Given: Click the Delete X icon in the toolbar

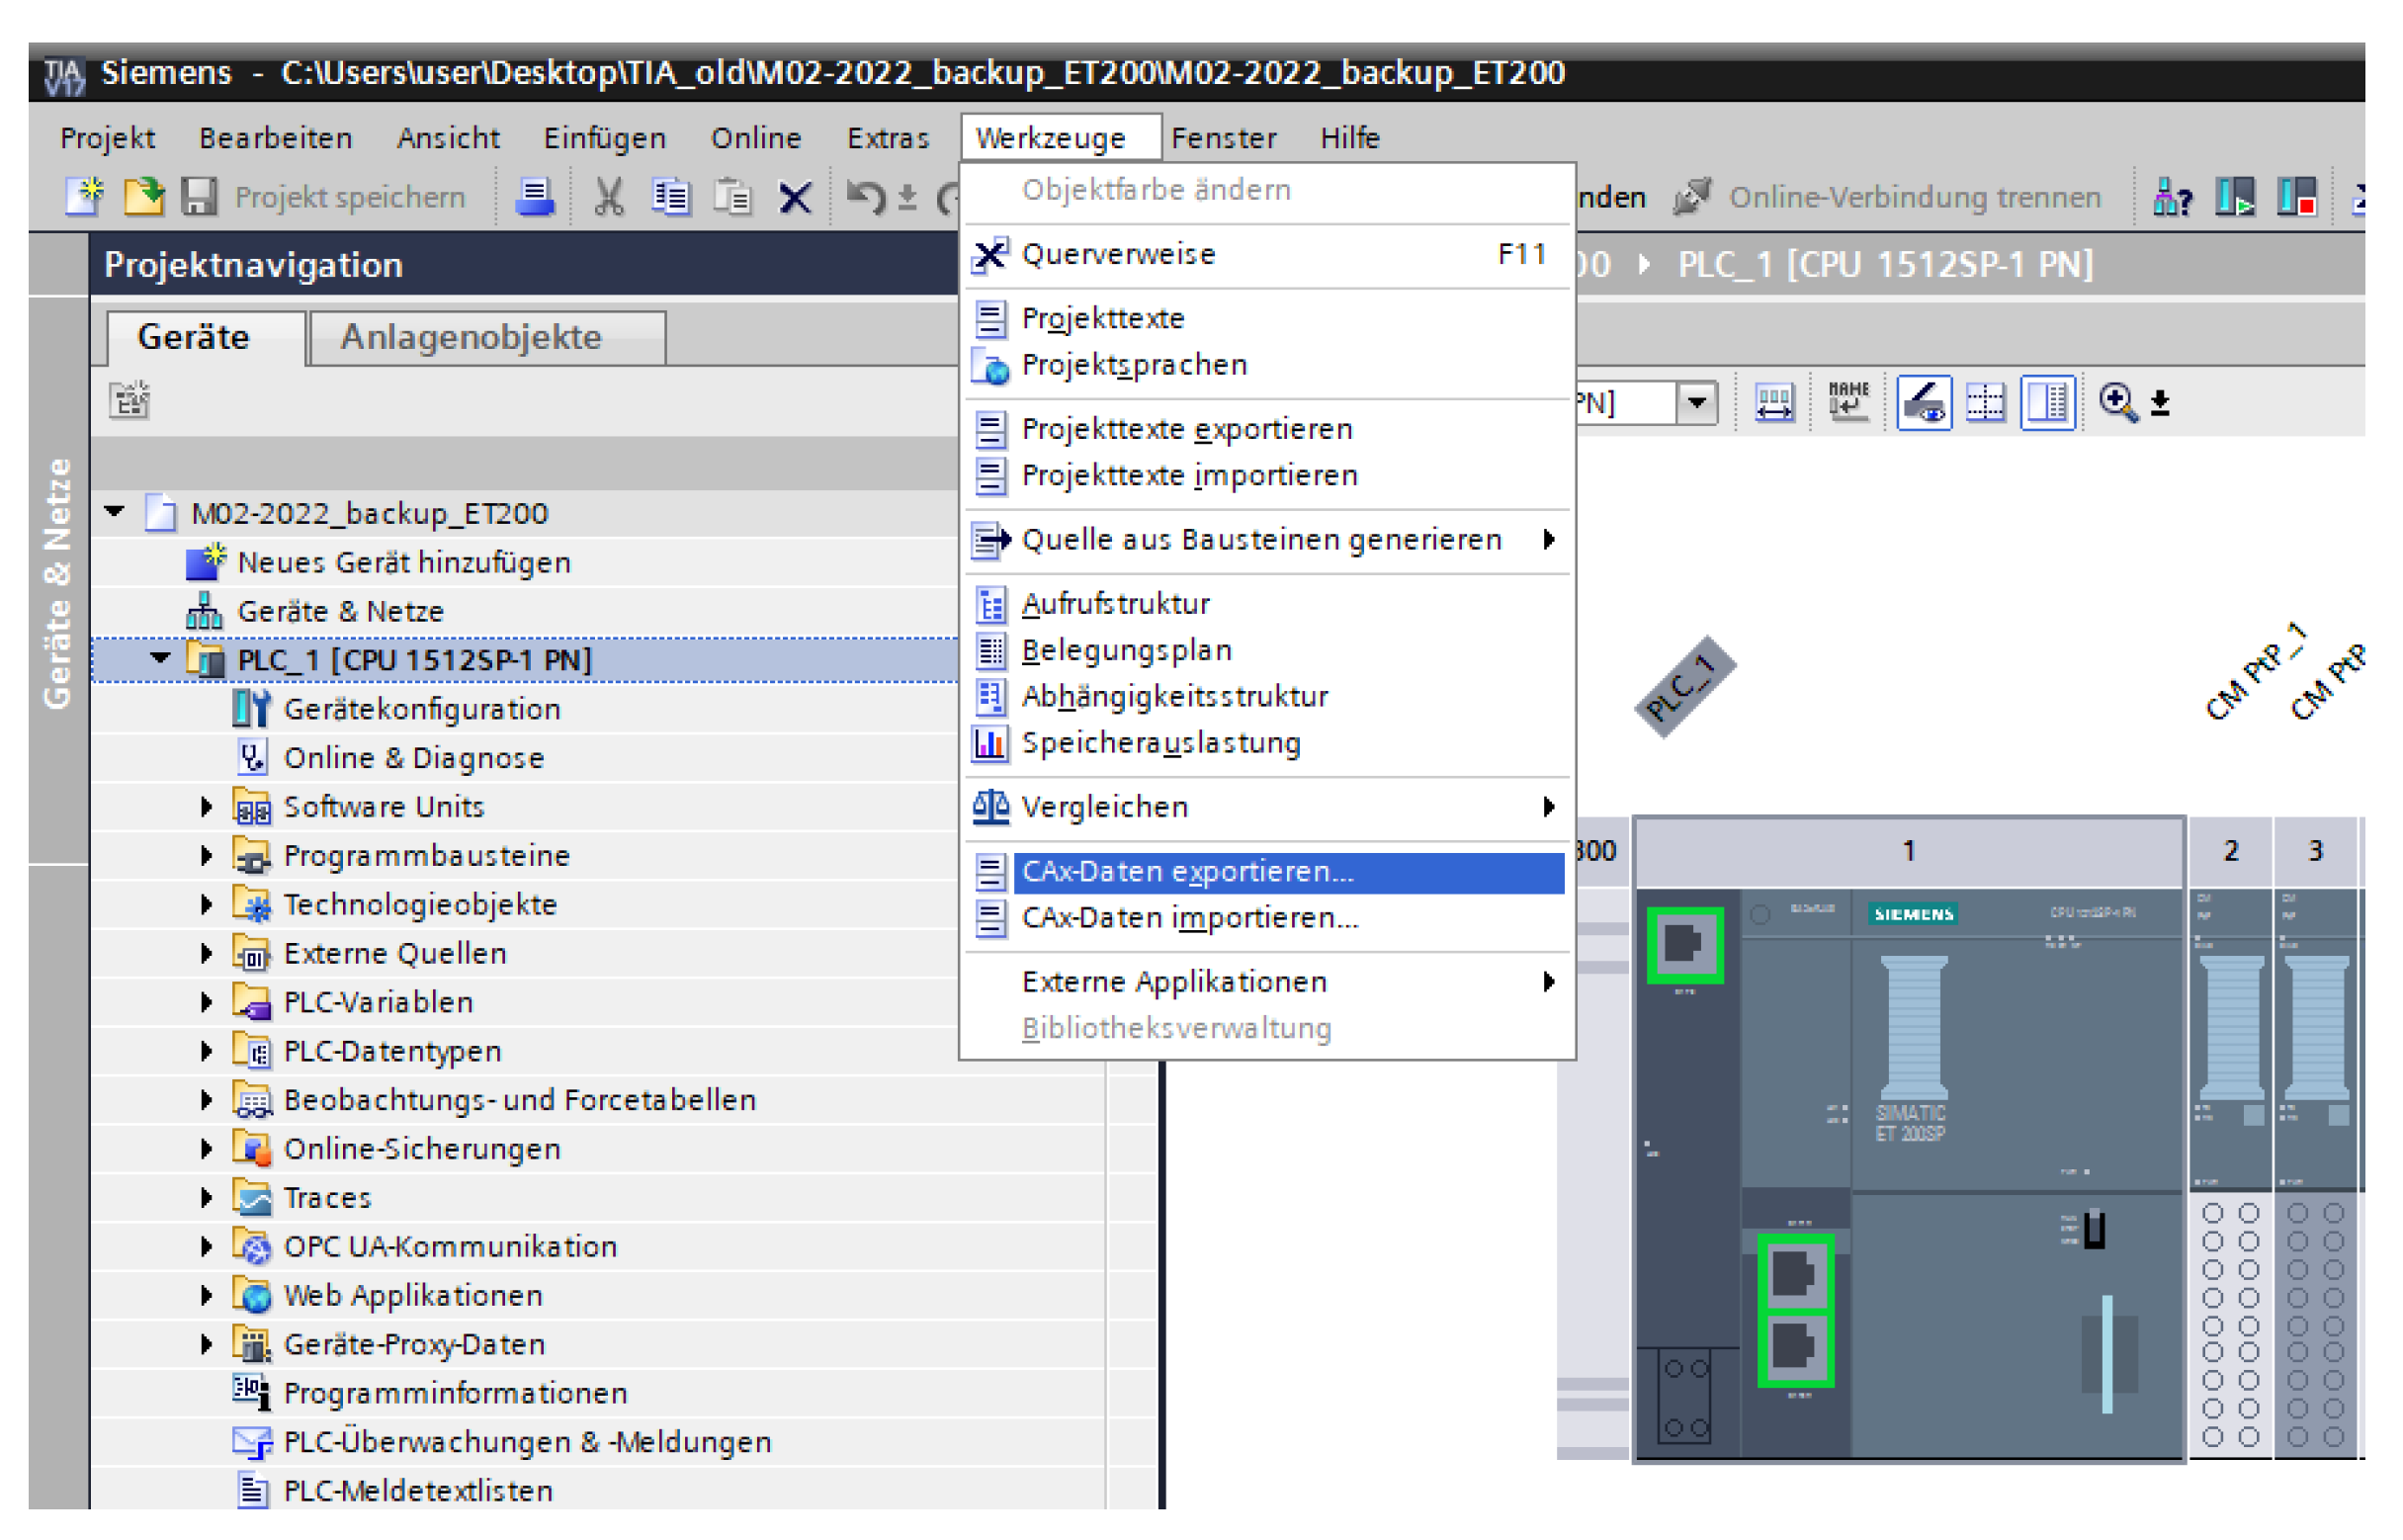Looking at the screenshot, I should pyautogui.click(x=795, y=197).
